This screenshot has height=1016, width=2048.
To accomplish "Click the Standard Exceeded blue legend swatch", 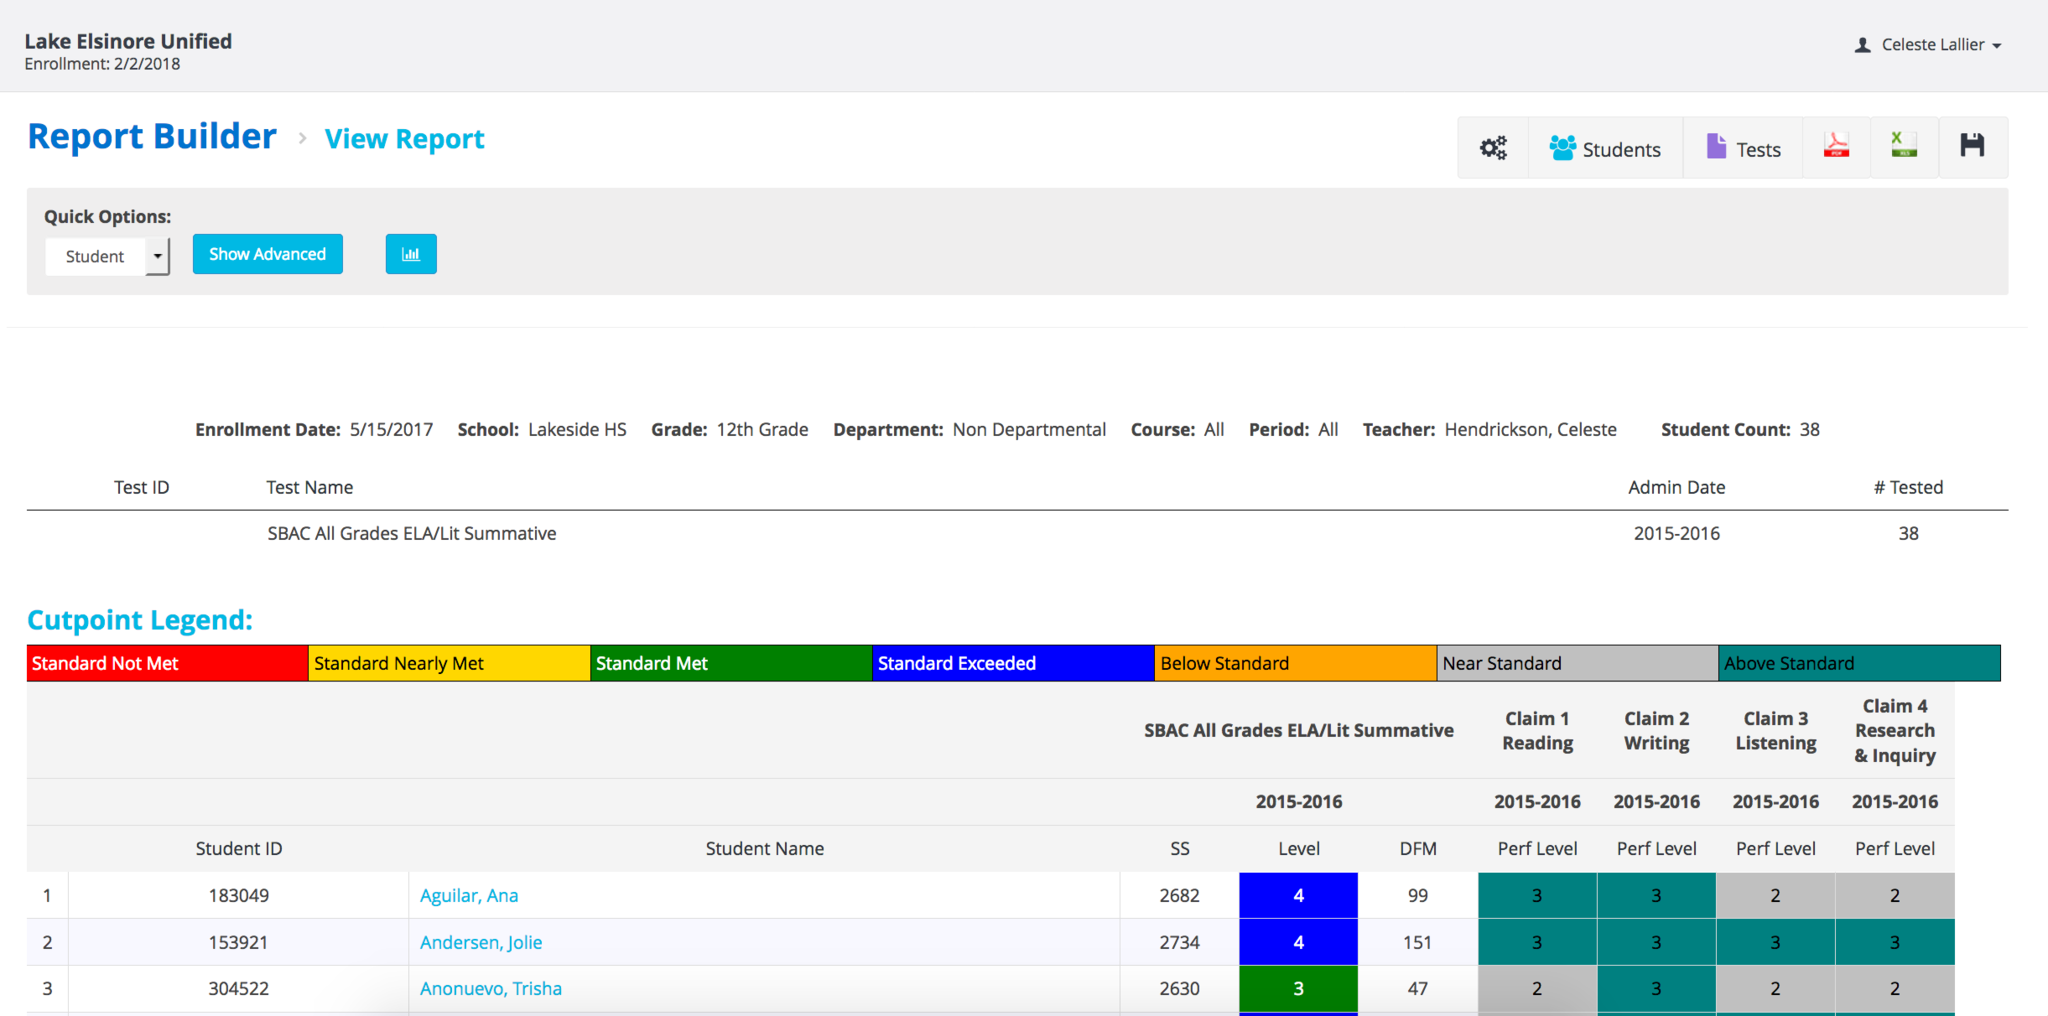I will (x=1012, y=663).
